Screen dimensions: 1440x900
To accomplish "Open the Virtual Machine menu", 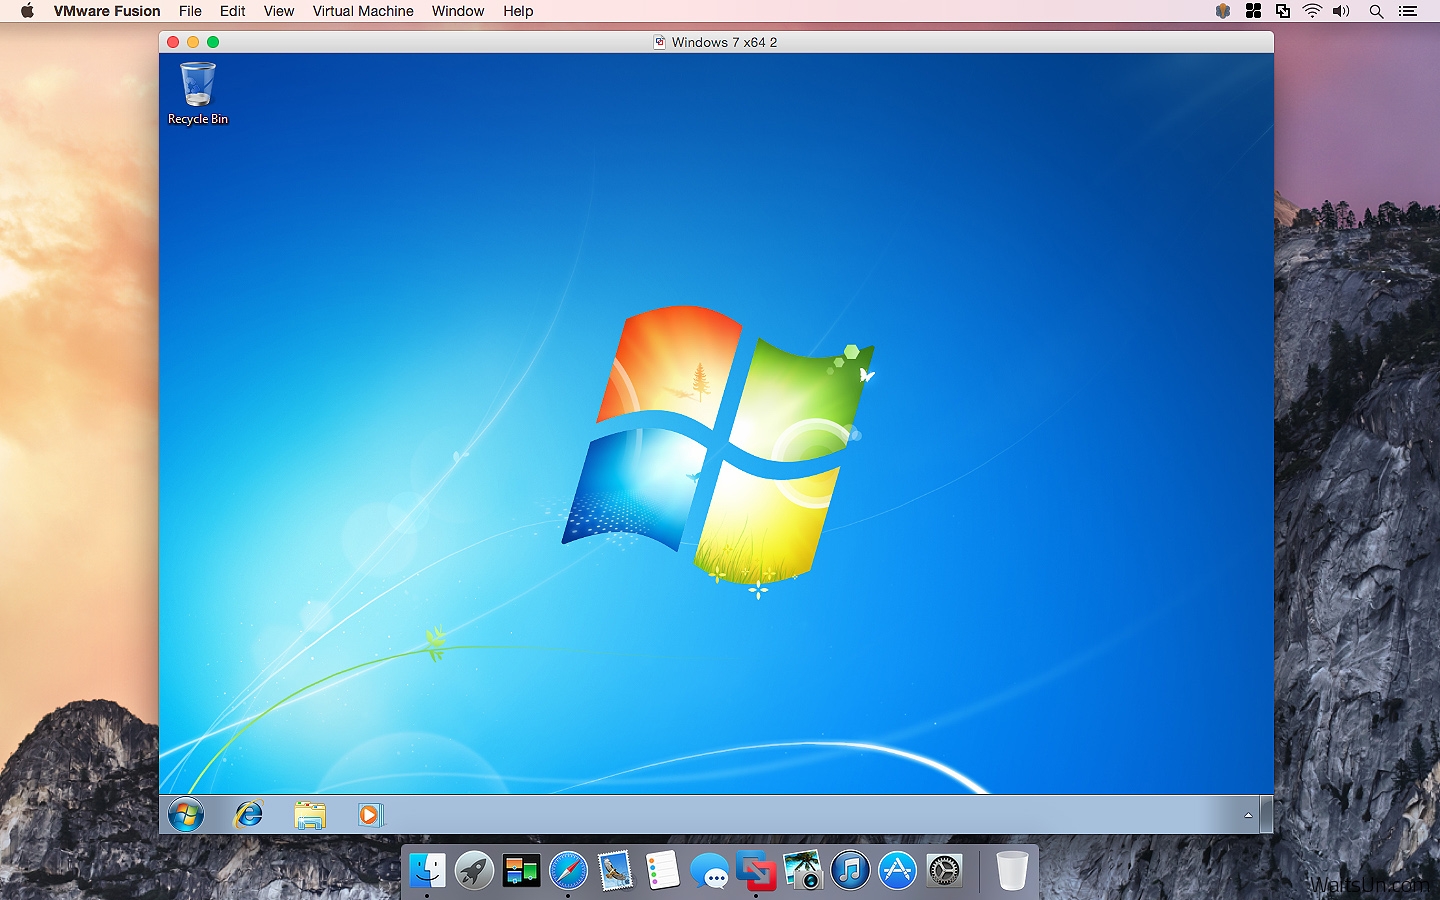I will (x=363, y=11).
